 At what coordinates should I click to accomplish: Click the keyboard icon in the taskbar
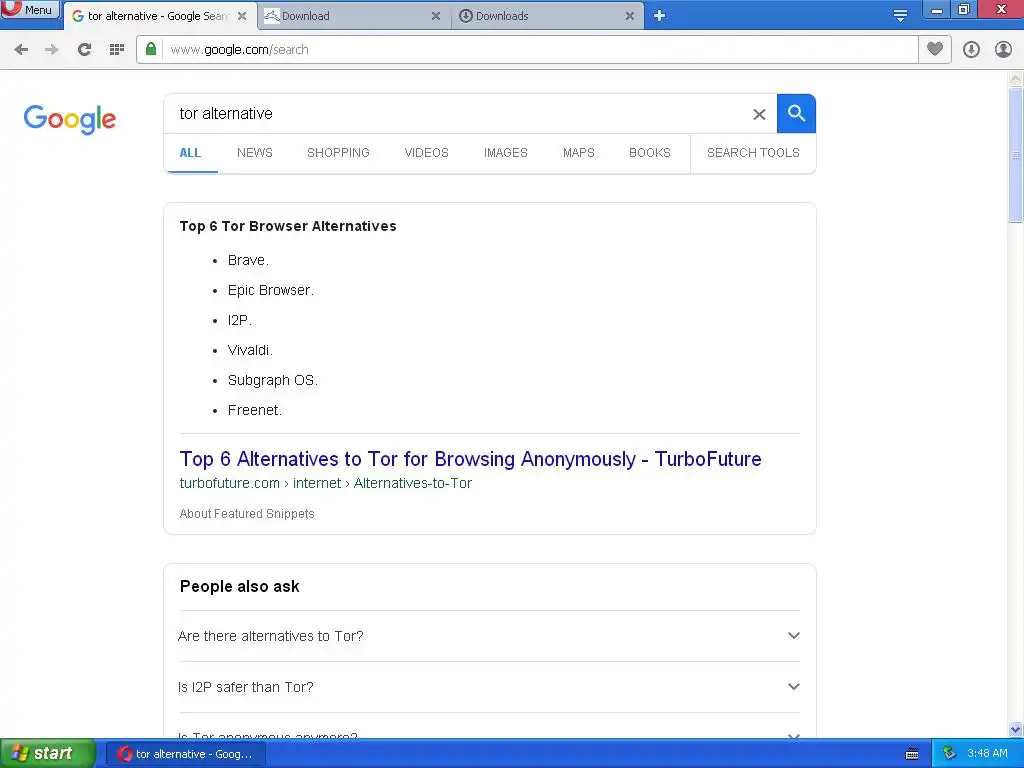click(x=912, y=754)
